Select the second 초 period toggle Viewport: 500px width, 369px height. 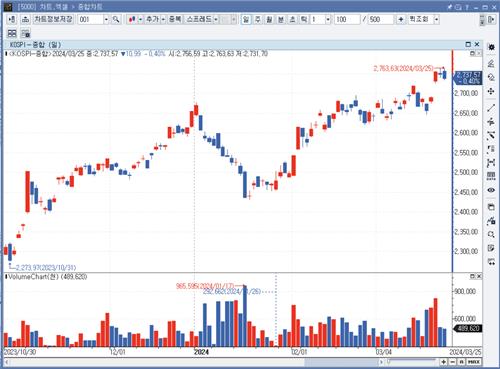(x=292, y=19)
